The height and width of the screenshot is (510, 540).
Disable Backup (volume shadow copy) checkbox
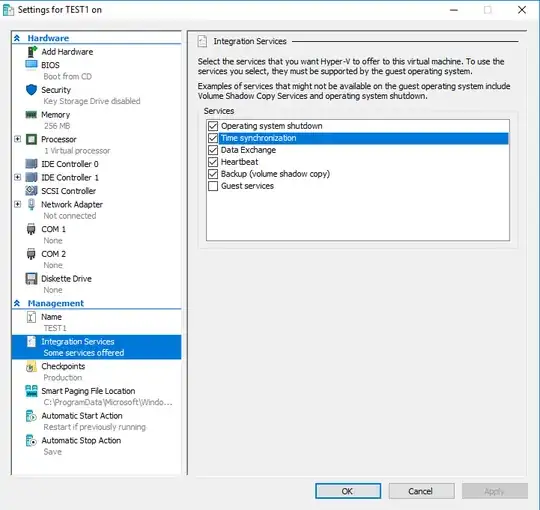pos(213,174)
